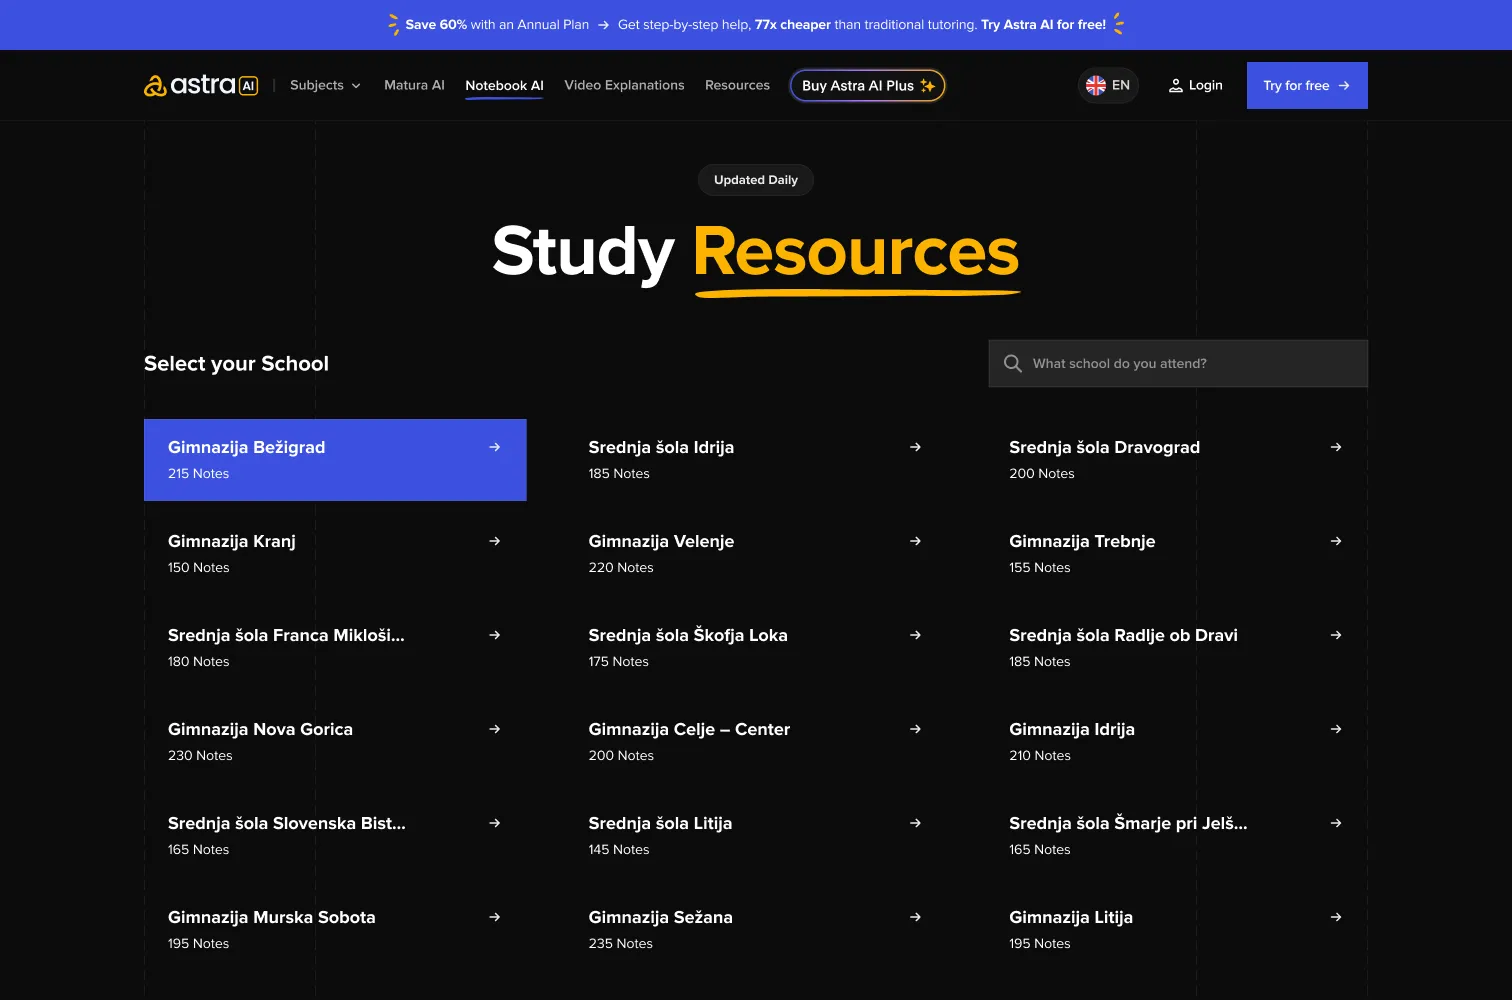Click the arrow on Gimnazija Bežigrad card
1512x1000 pixels.
(x=495, y=447)
